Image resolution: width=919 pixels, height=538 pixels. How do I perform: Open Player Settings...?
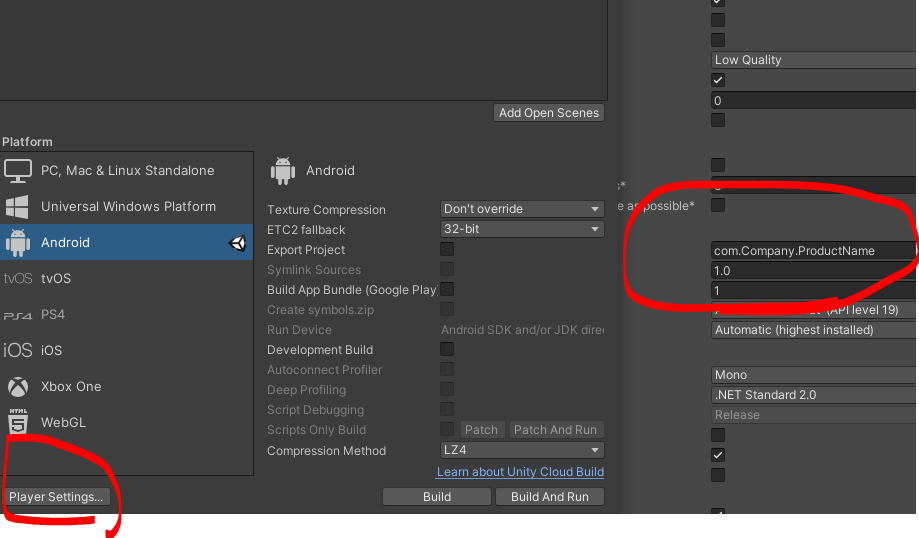pos(56,496)
